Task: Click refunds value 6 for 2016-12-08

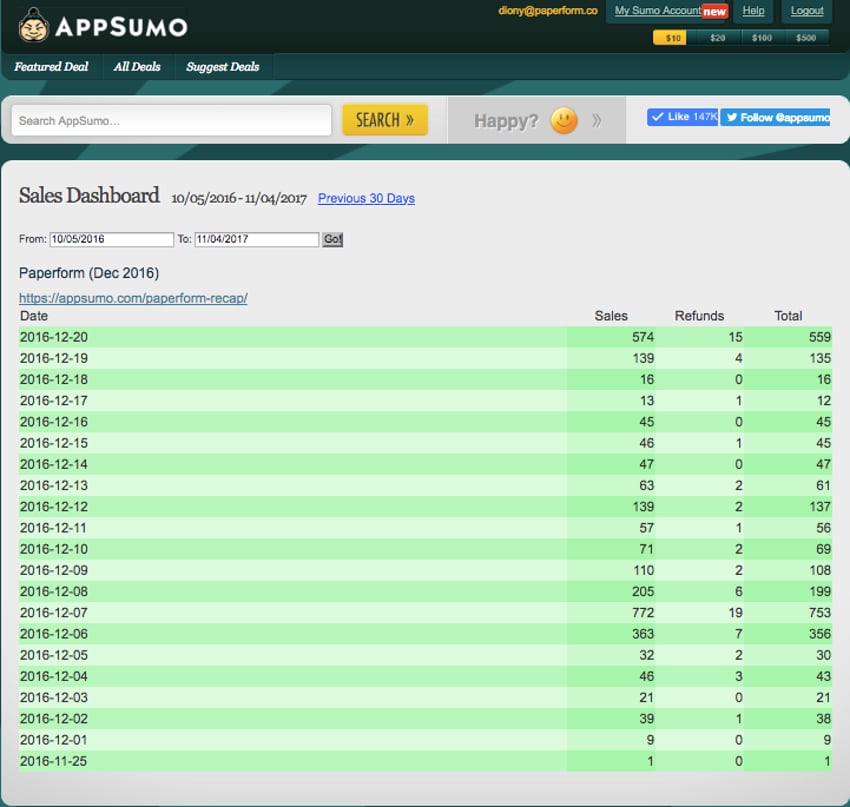Action: 738,591
